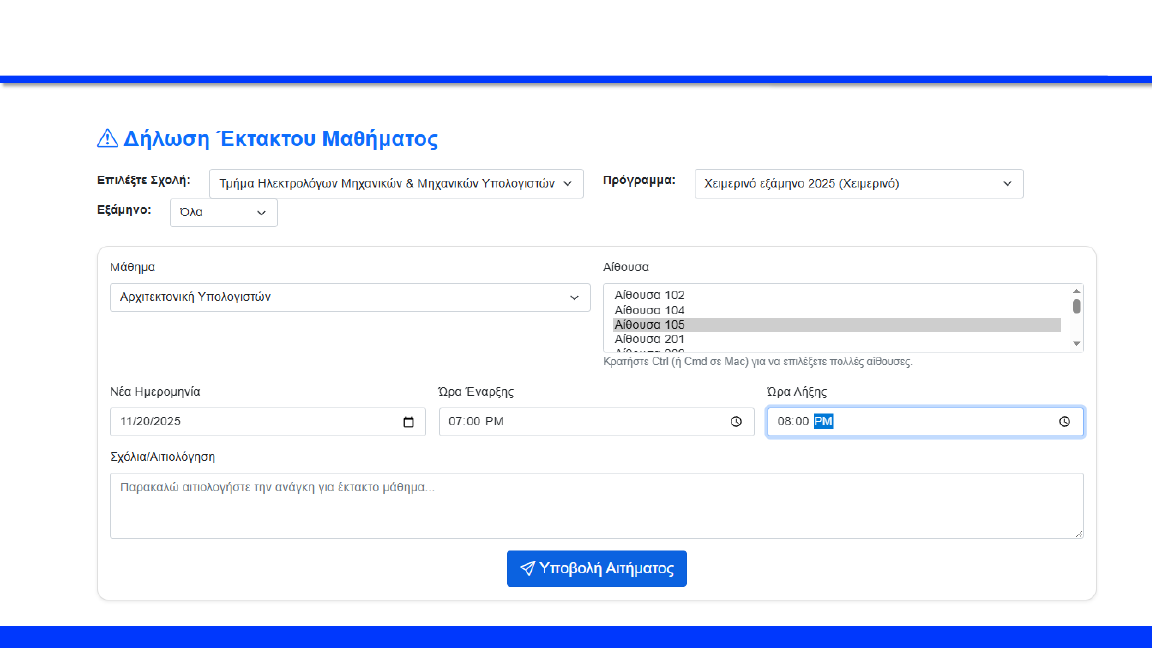
Task: Click the warning triangle icon in the heading
Action: [x=107, y=139]
